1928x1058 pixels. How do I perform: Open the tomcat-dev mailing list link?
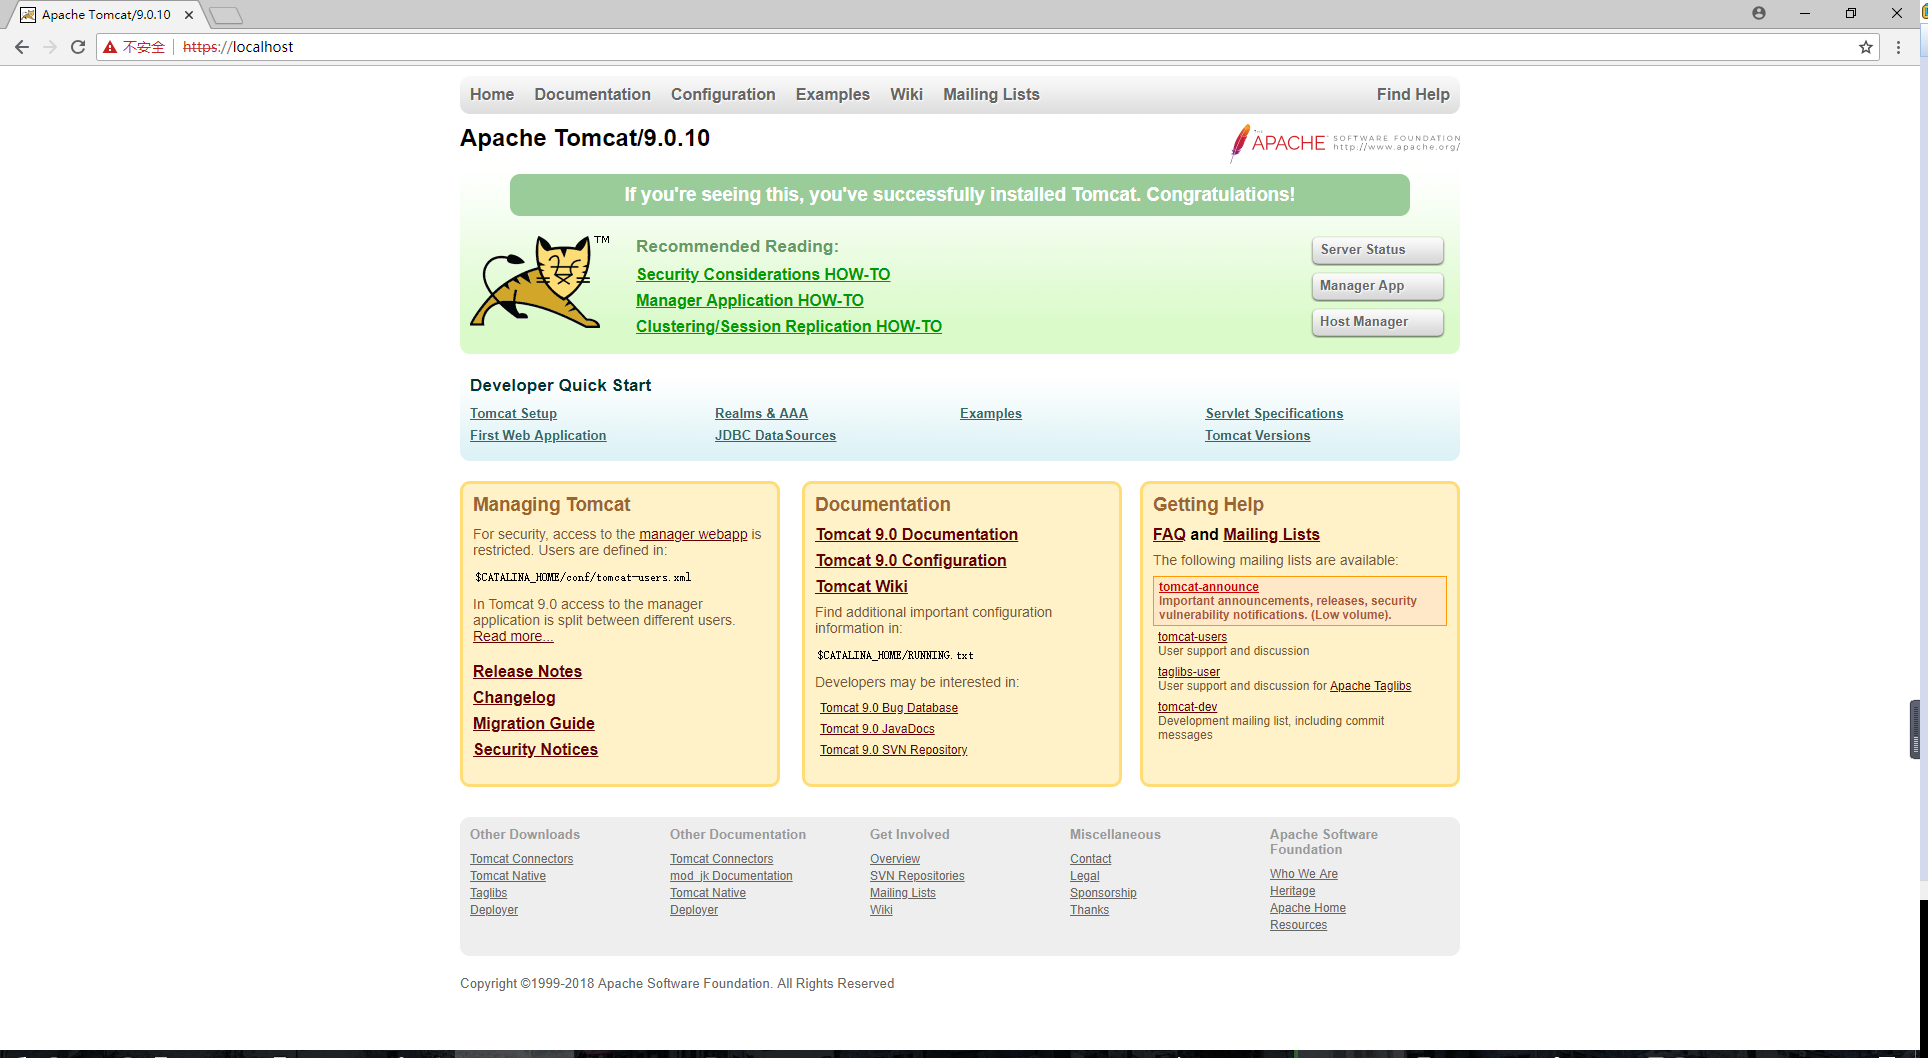[1187, 707]
